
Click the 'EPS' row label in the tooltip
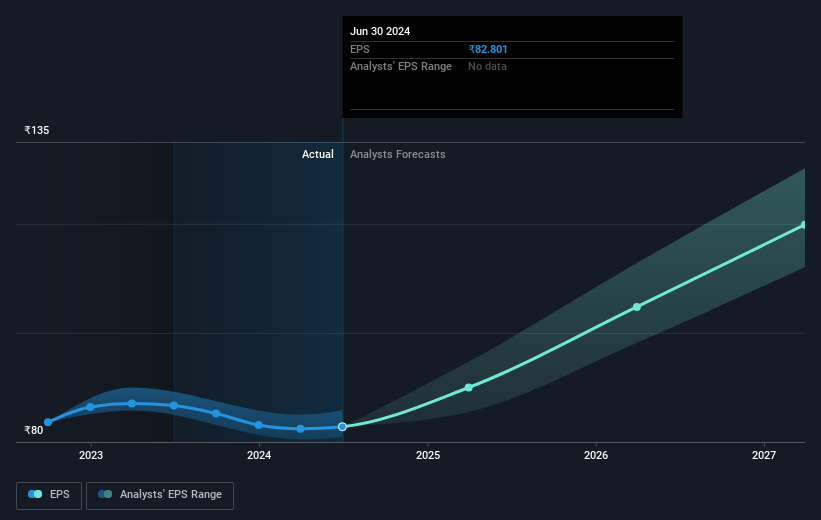(x=360, y=49)
